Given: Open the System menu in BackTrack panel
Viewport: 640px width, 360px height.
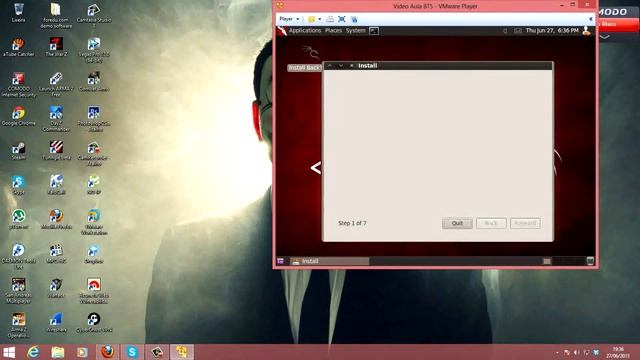Looking at the screenshot, I should pos(356,31).
